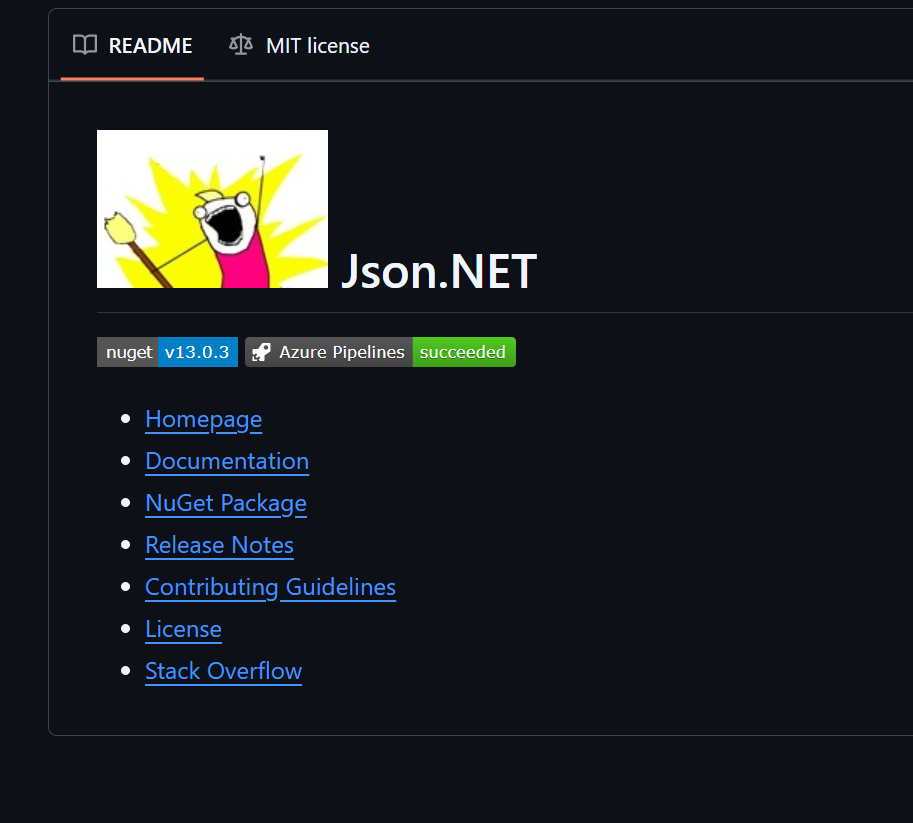Open the License link in the list

click(183, 629)
